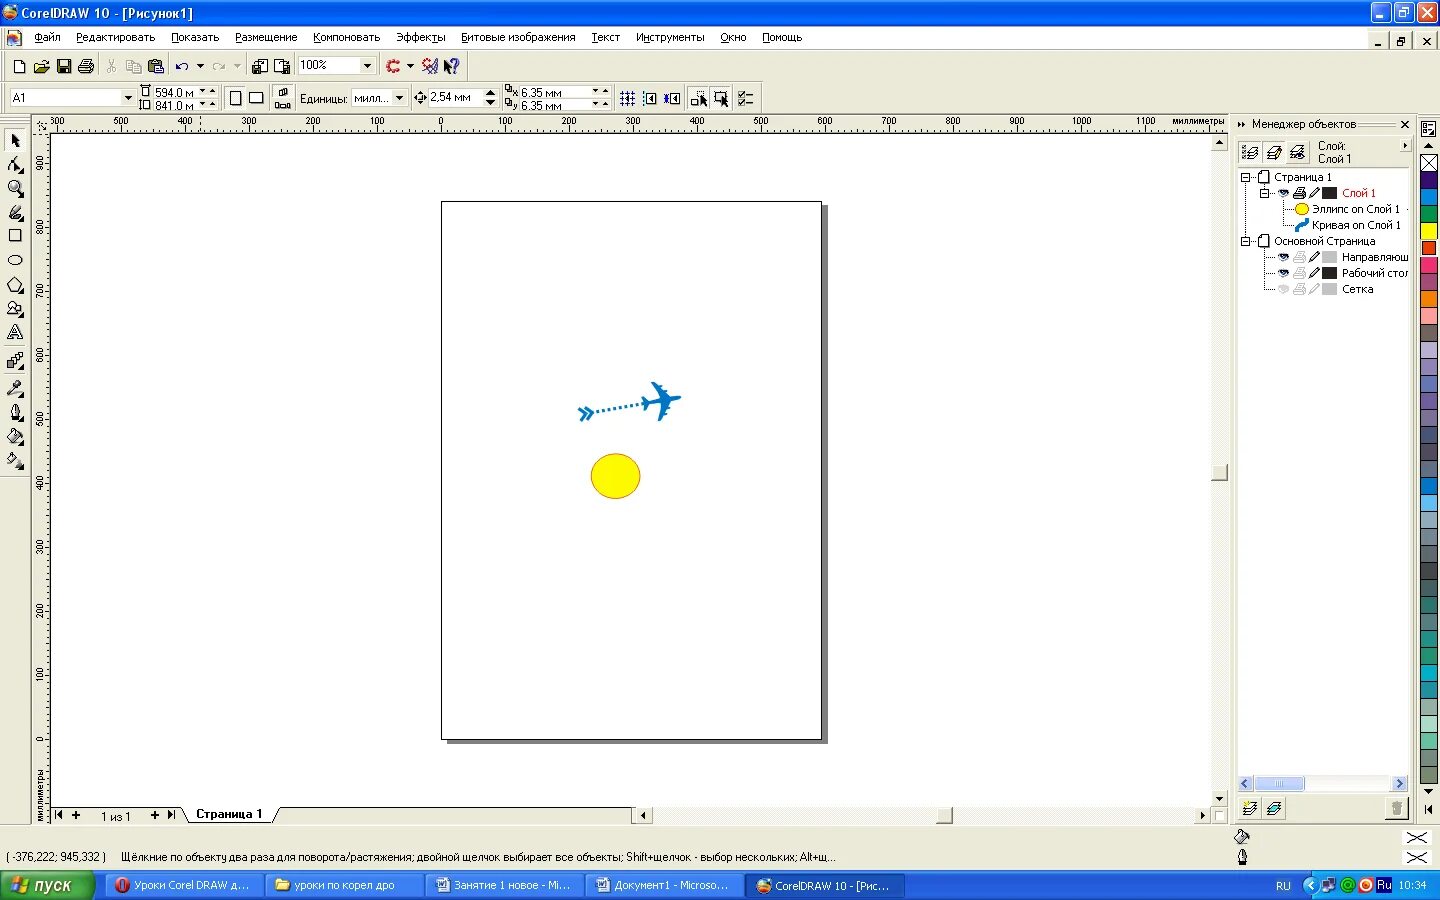Image resolution: width=1440 pixels, height=900 pixels.
Task: Toggle printable icon of Слой 1
Action: click(1299, 193)
